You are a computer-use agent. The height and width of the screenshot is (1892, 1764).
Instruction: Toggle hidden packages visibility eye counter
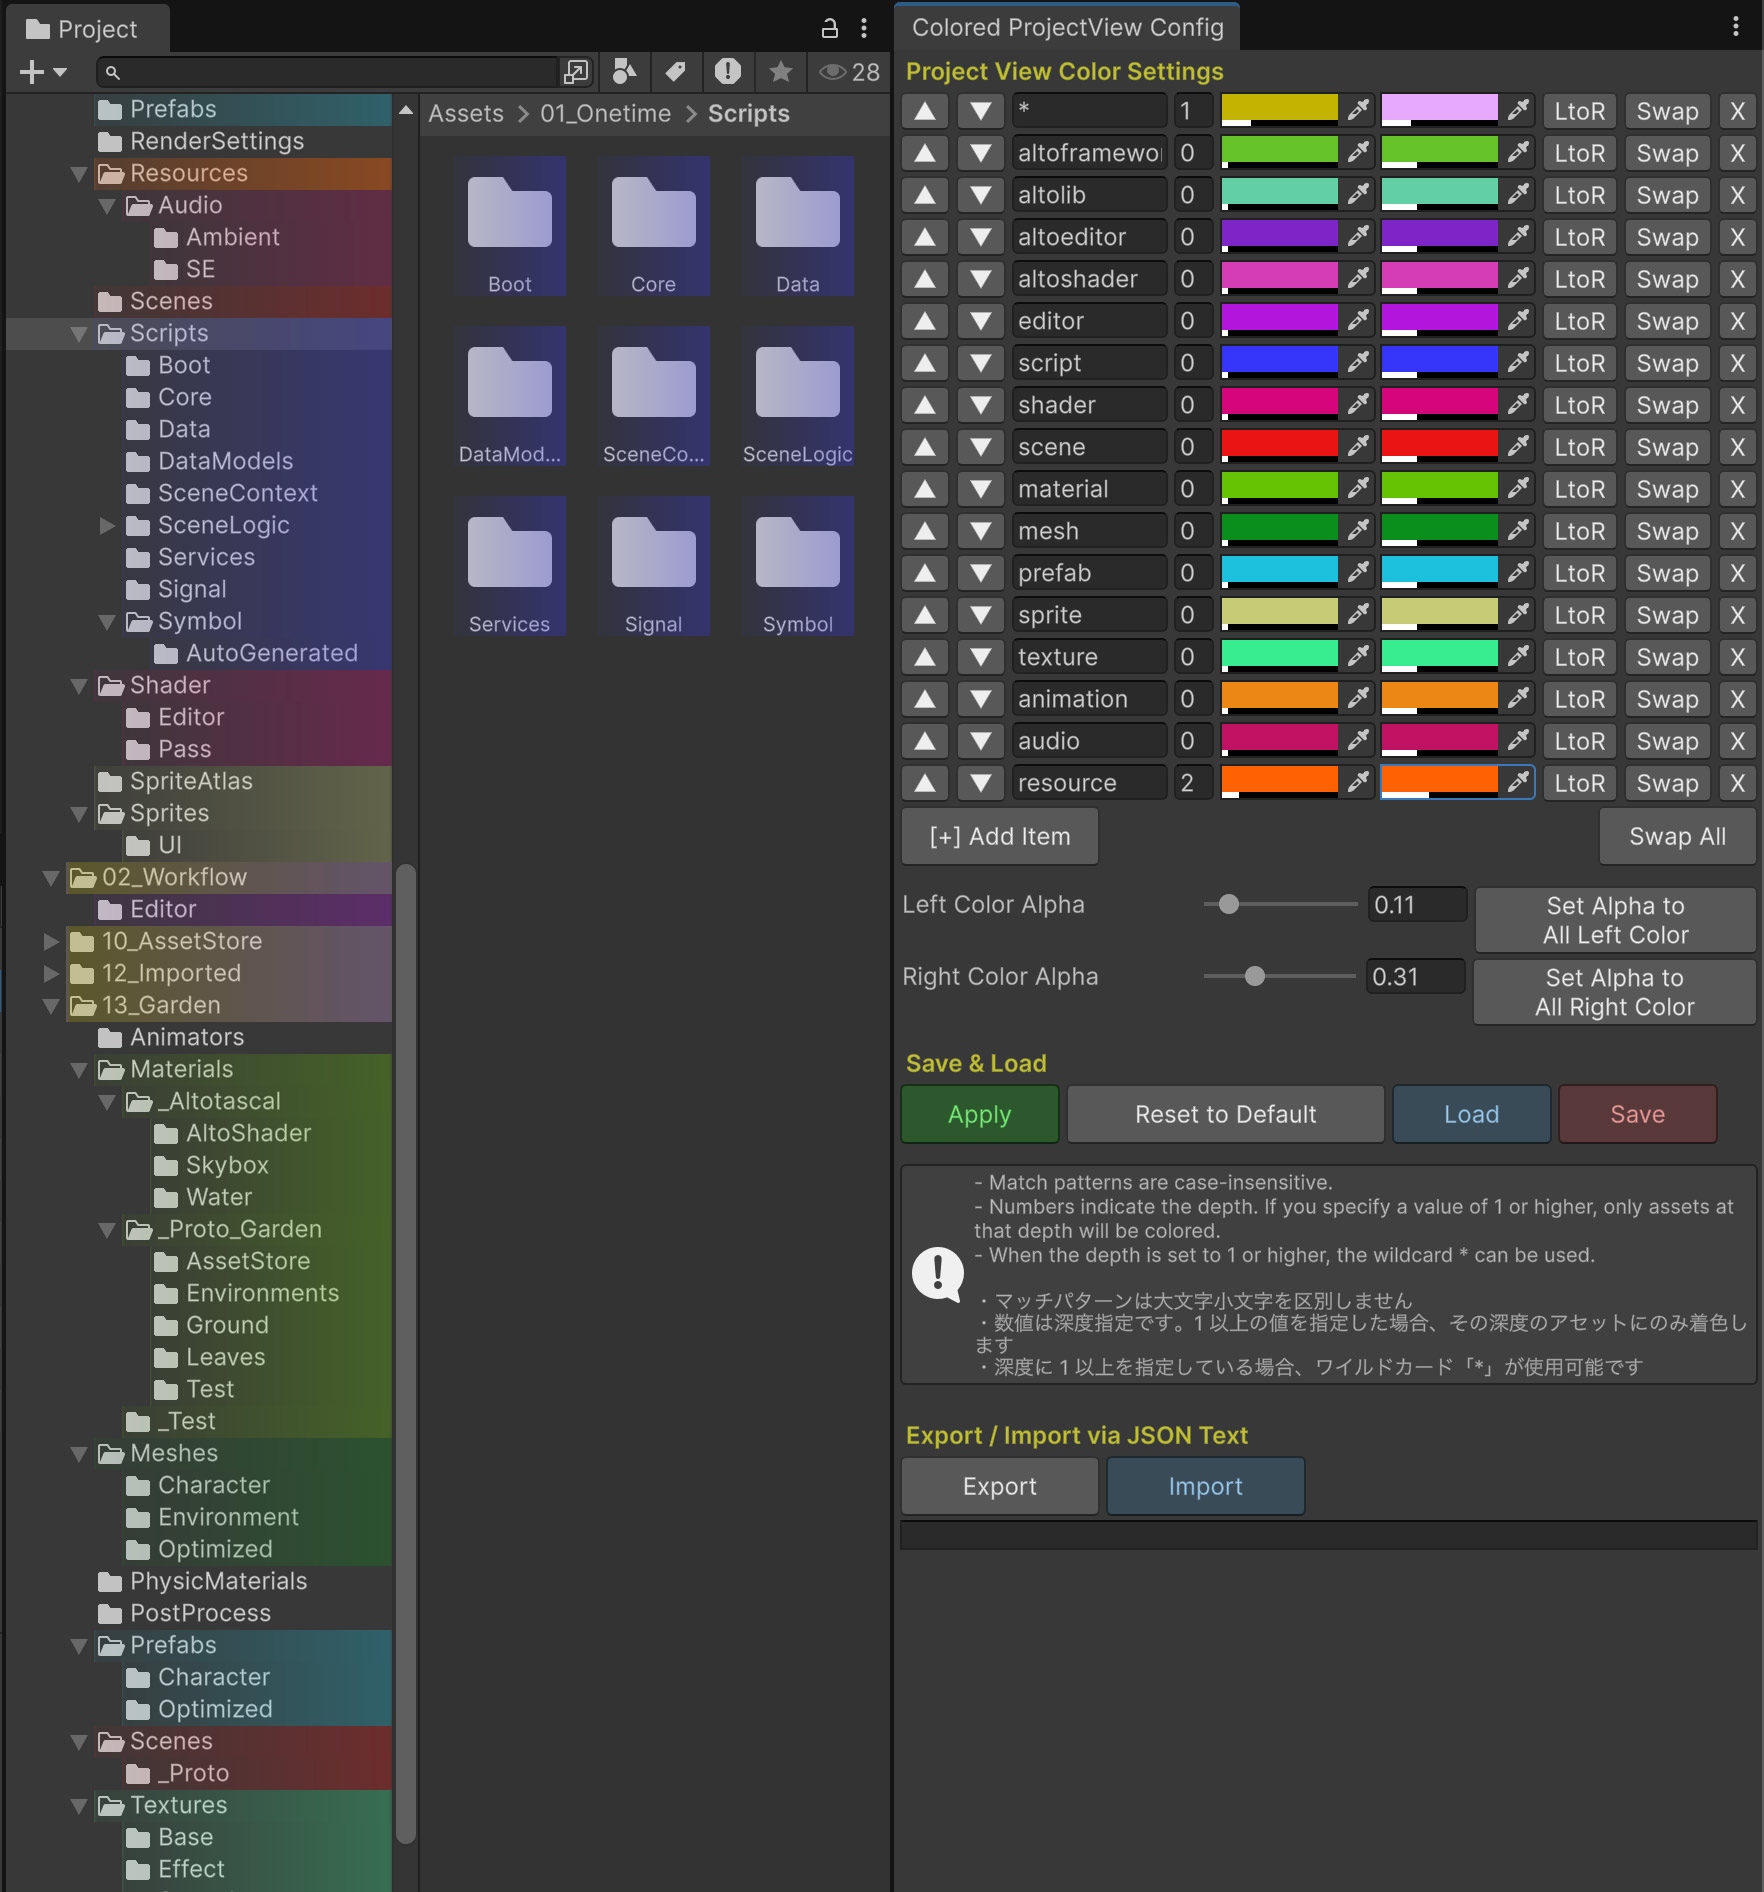pos(849,71)
